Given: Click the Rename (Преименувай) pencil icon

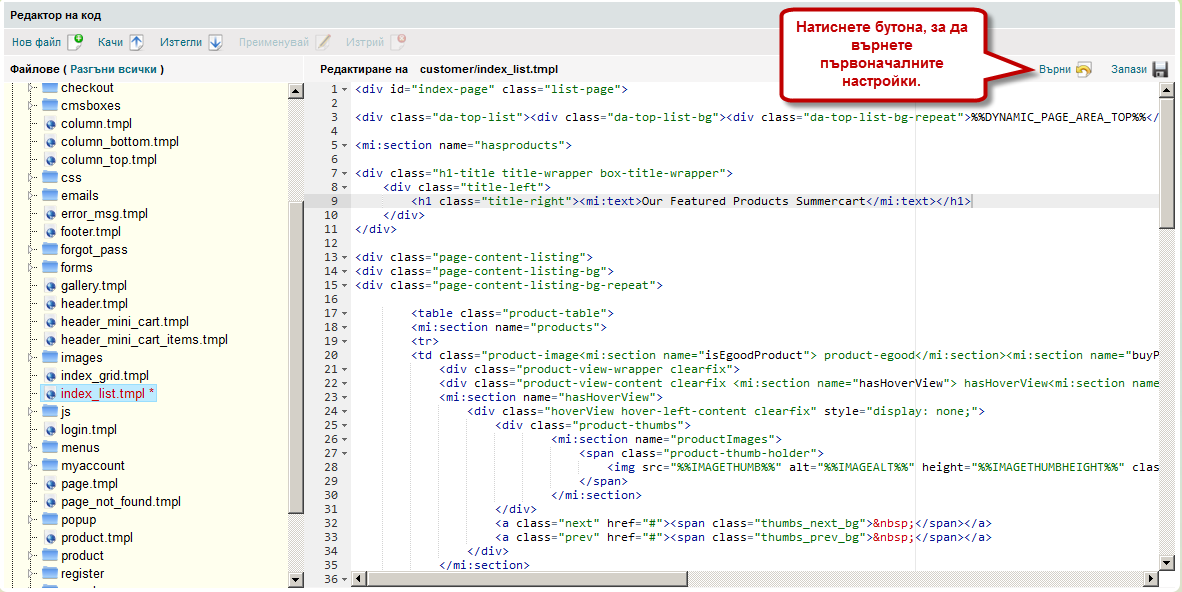Looking at the screenshot, I should coord(323,42).
